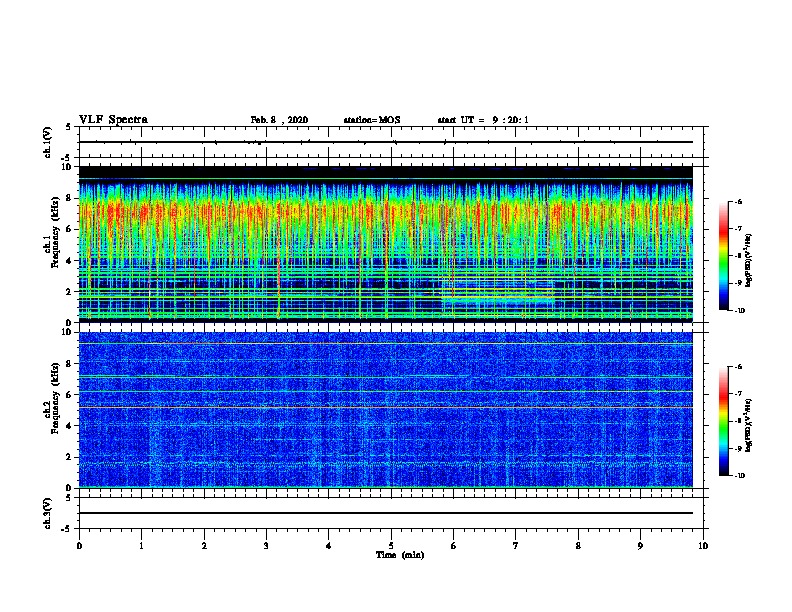Click time axis tick label "0"
792x612 pixels.
(79, 546)
